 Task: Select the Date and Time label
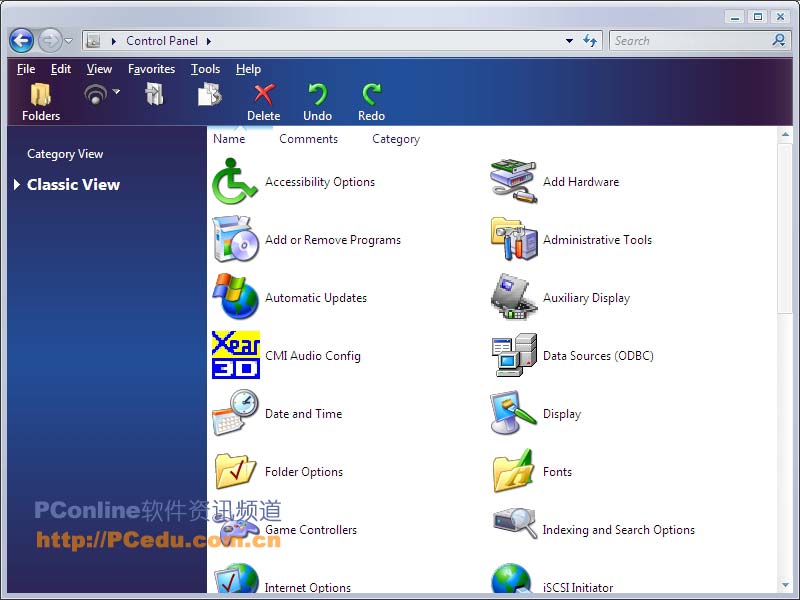tap(304, 414)
